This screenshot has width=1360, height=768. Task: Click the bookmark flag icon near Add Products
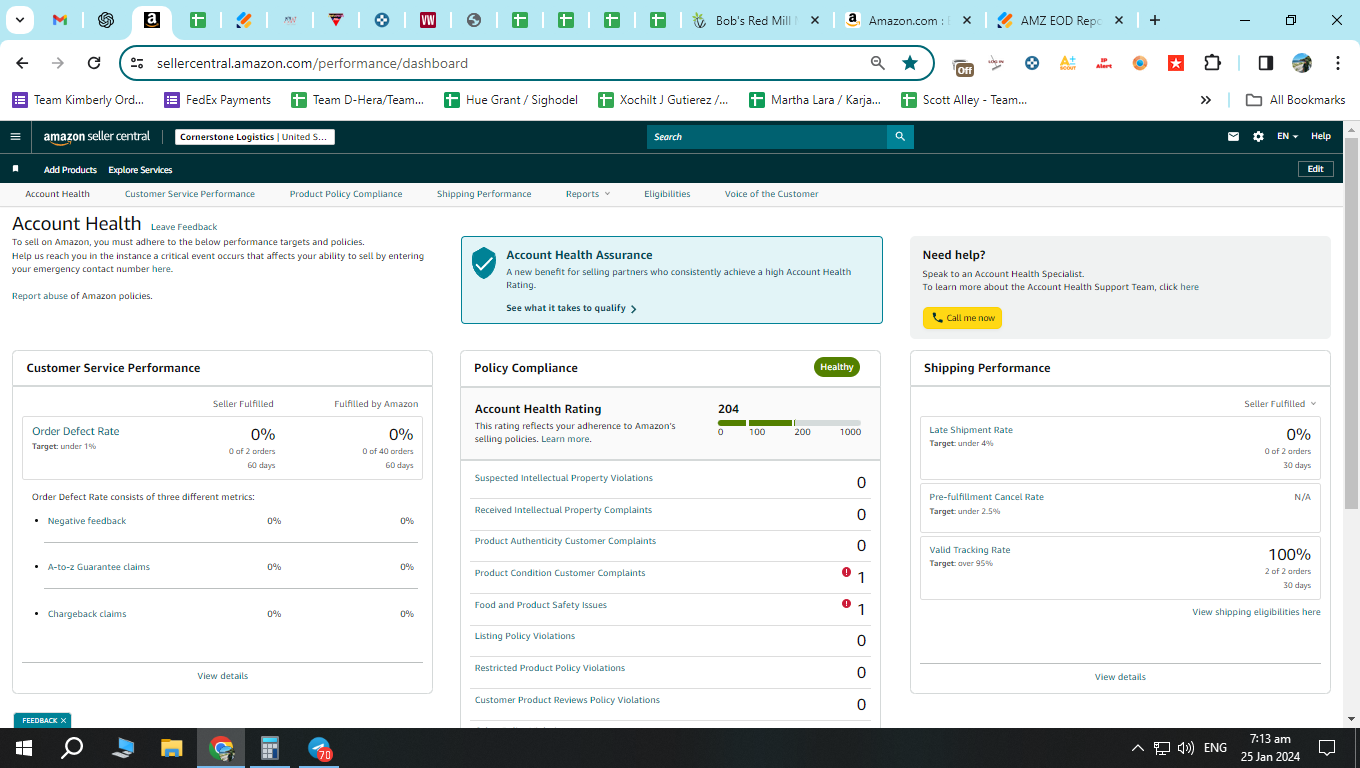[15, 169]
